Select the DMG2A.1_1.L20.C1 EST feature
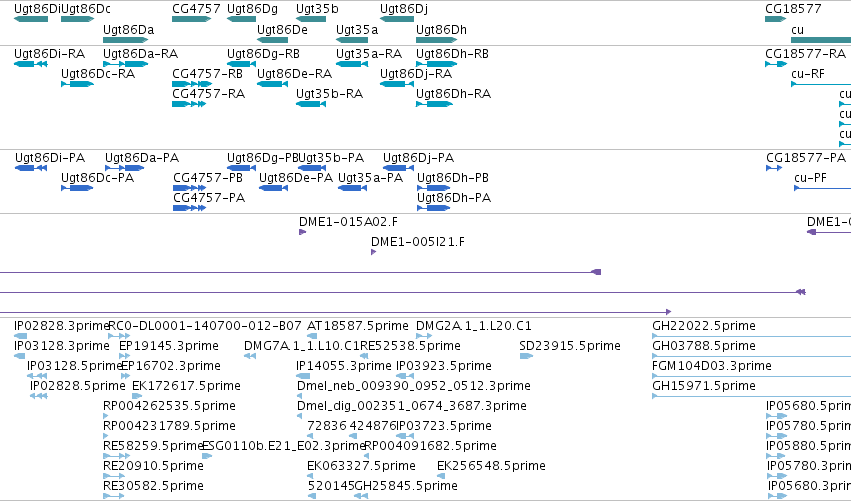 coord(424,336)
